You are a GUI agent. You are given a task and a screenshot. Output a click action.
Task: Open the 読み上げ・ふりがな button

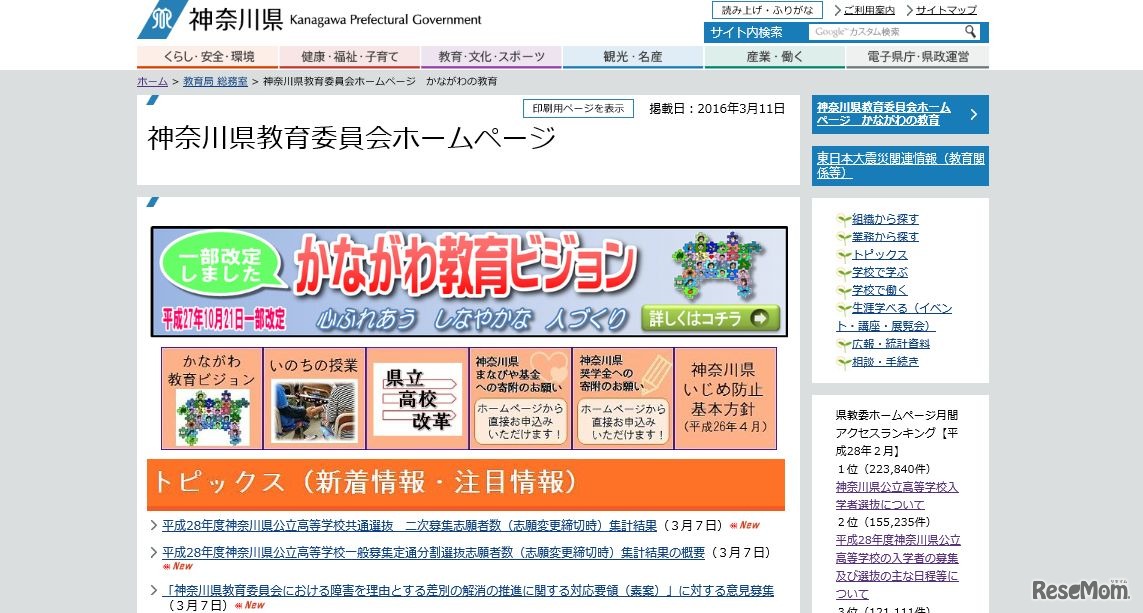click(x=767, y=9)
